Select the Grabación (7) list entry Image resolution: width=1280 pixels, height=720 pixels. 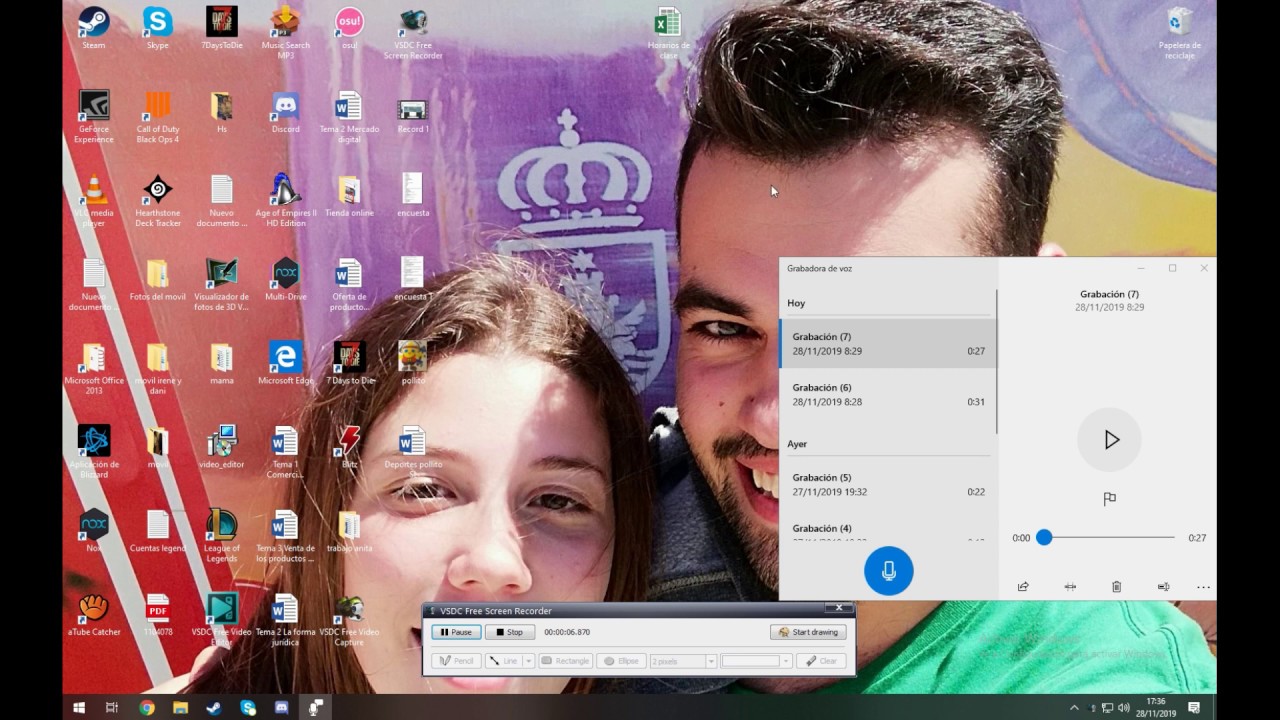(888, 344)
